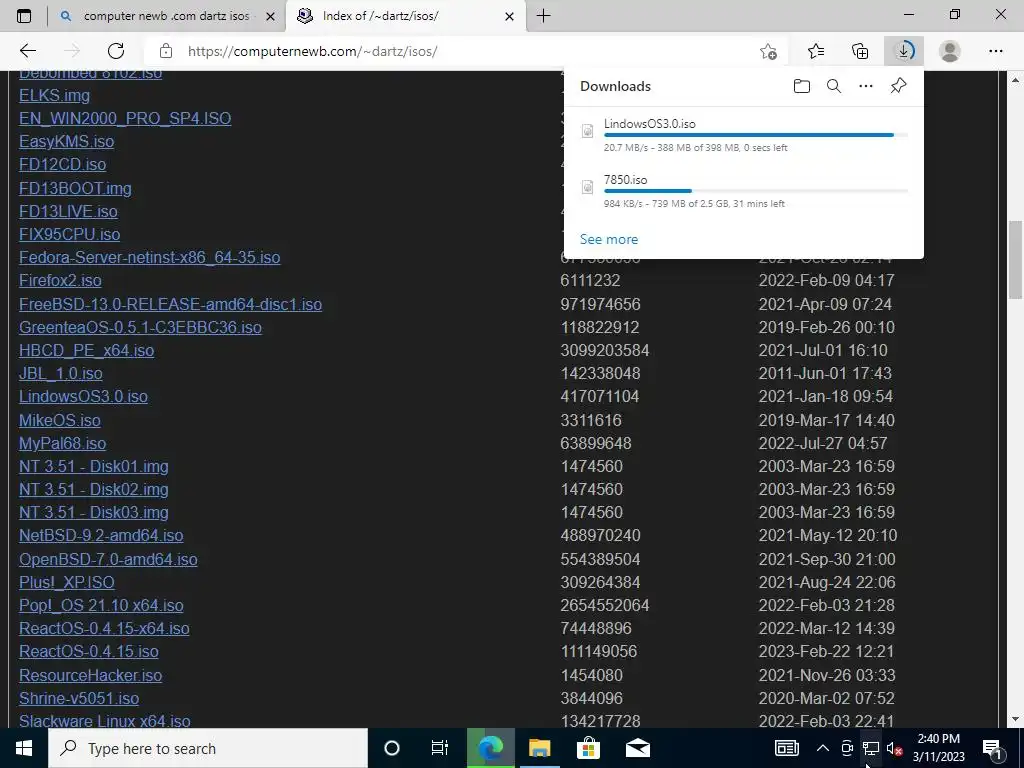This screenshot has width=1024, height=768.
Task: Download EN_WIN2000_PRO_SP4.ISO
Action: click(x=125, y=118)
